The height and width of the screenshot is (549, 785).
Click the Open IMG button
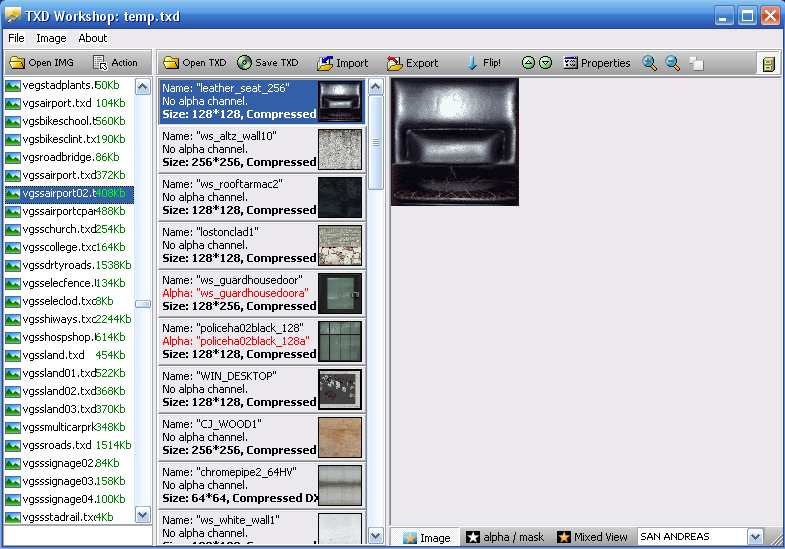(x=42, y=63)
